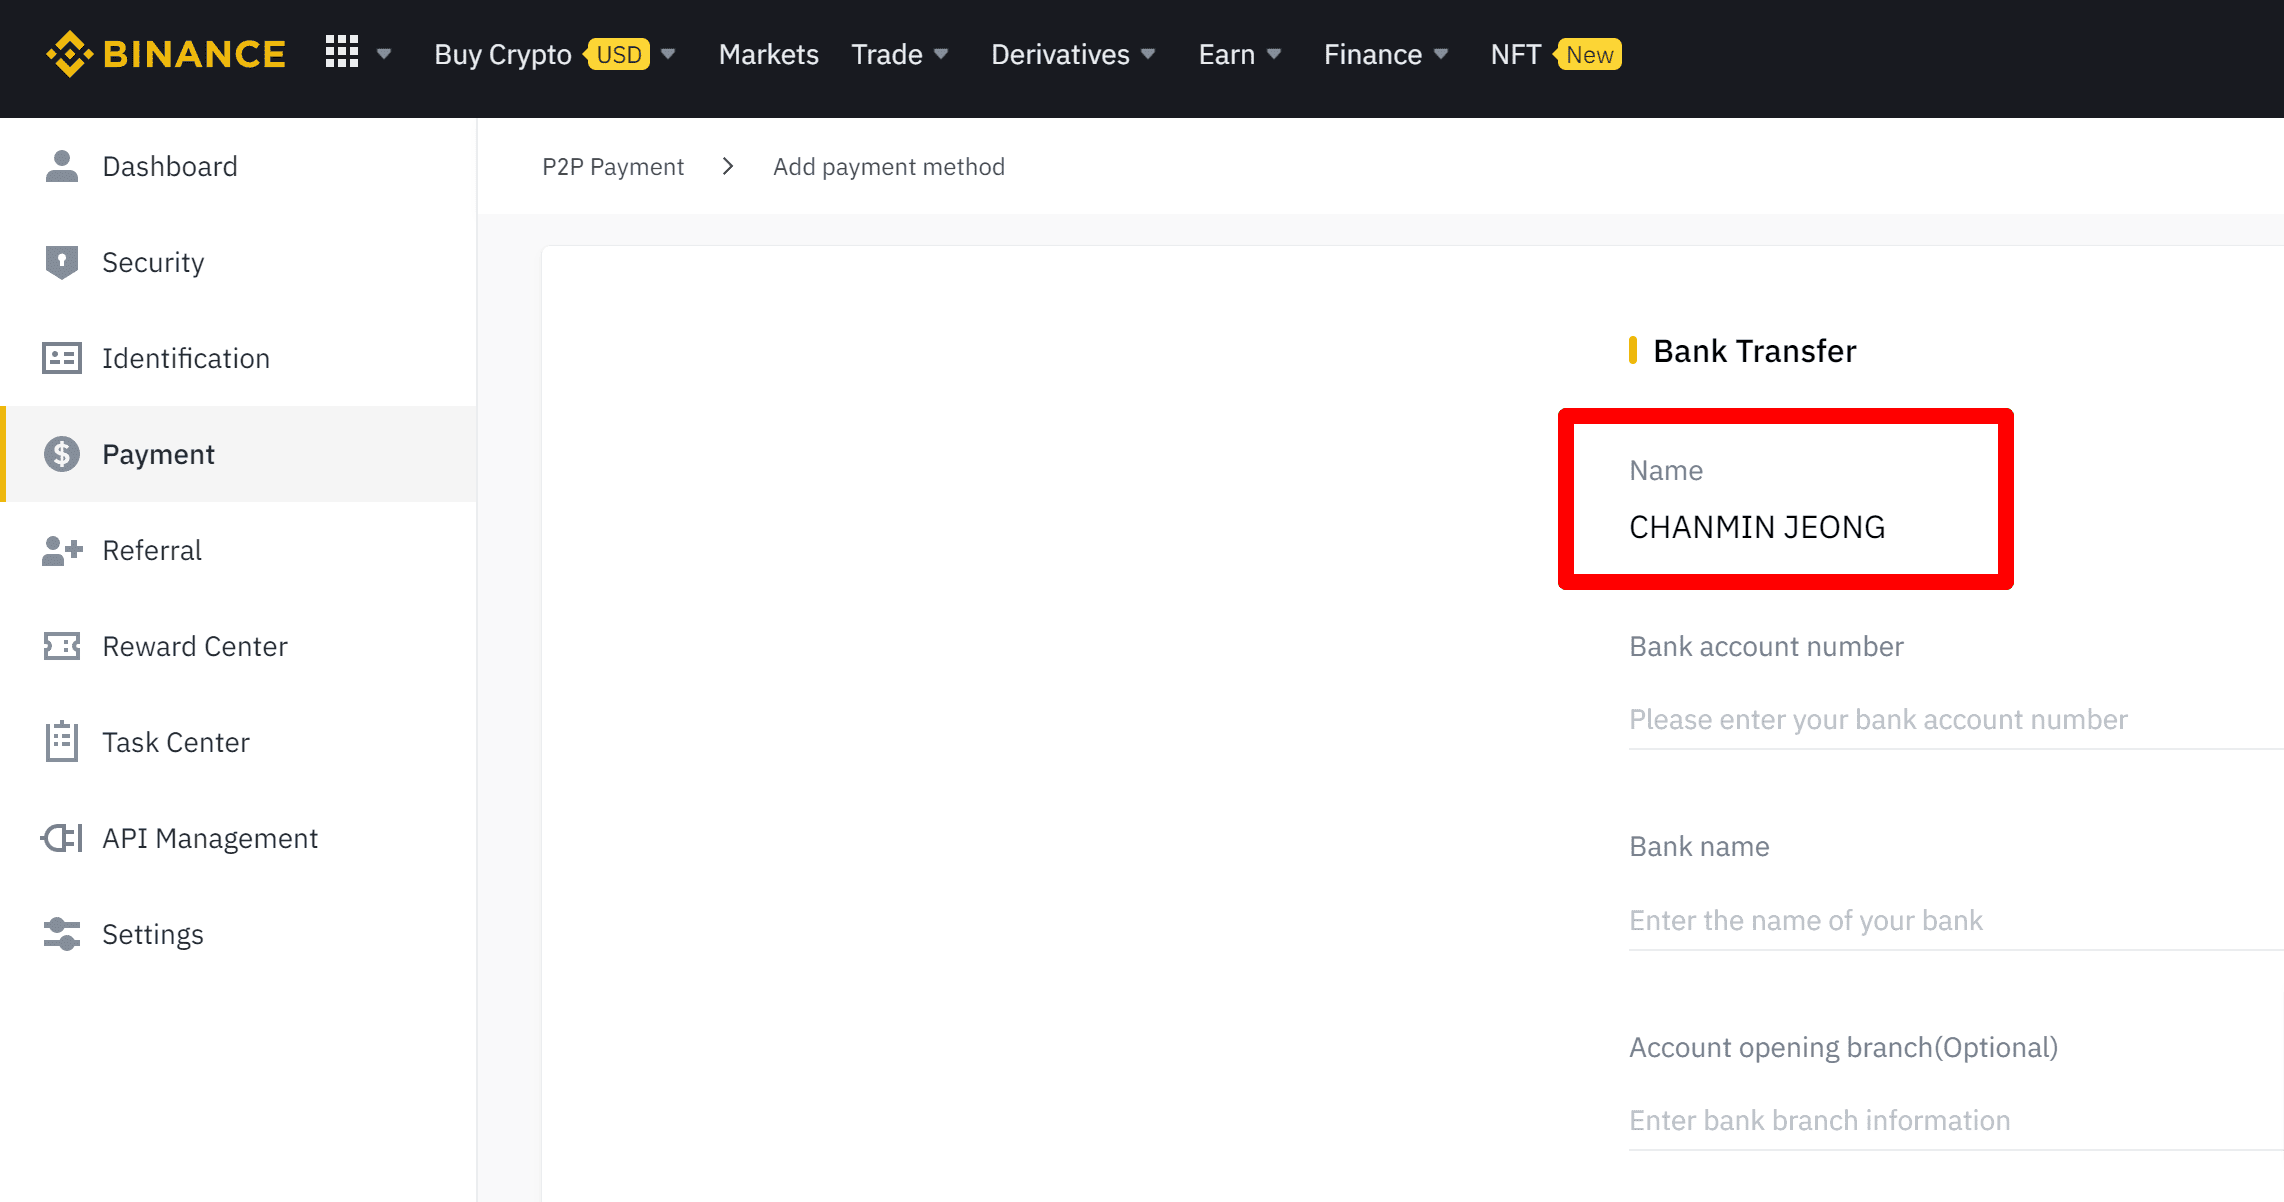Expand the Buy Crypto dropdown arrow

[x=668, y=54]
